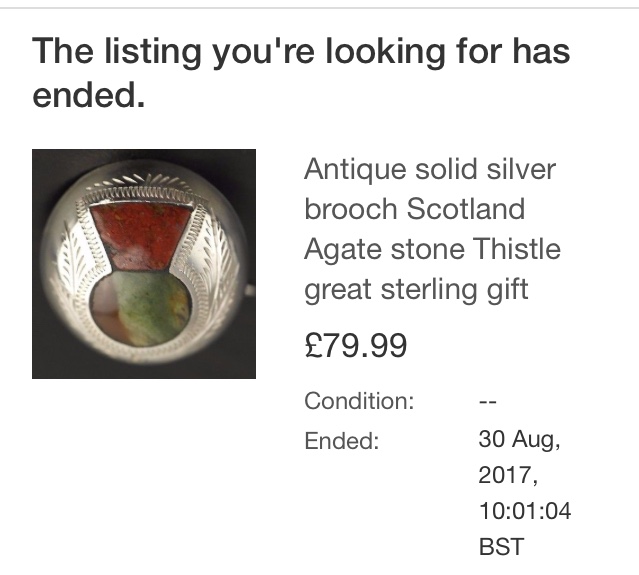Click the 'Ended:' label

[x=341, y=440]
